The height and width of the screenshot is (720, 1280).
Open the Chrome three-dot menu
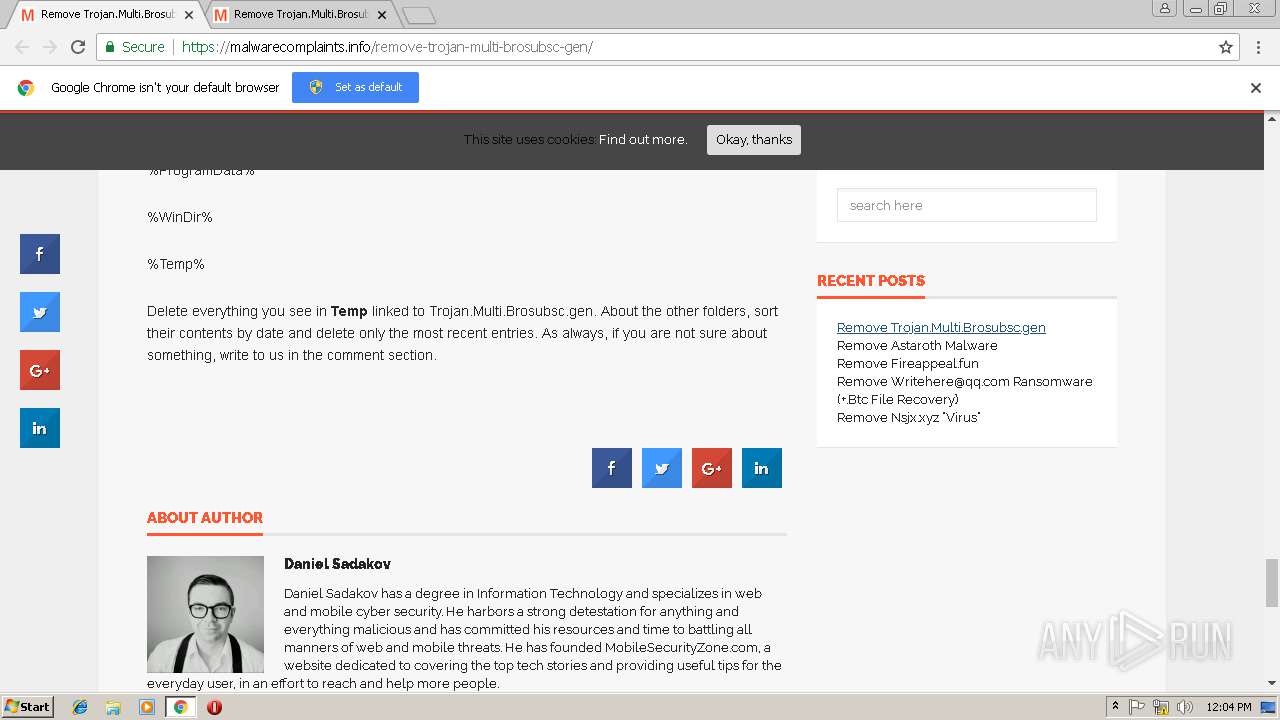click(x=1256, y=47)
